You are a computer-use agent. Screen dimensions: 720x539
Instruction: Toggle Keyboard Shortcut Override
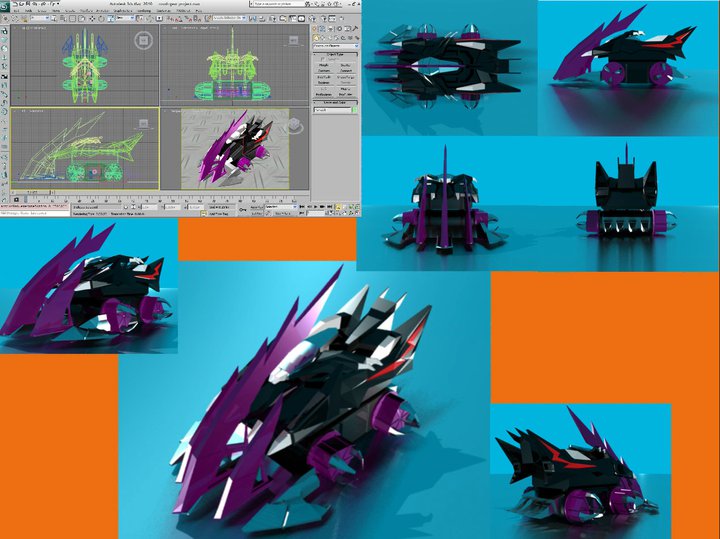[x=159, y=18]
